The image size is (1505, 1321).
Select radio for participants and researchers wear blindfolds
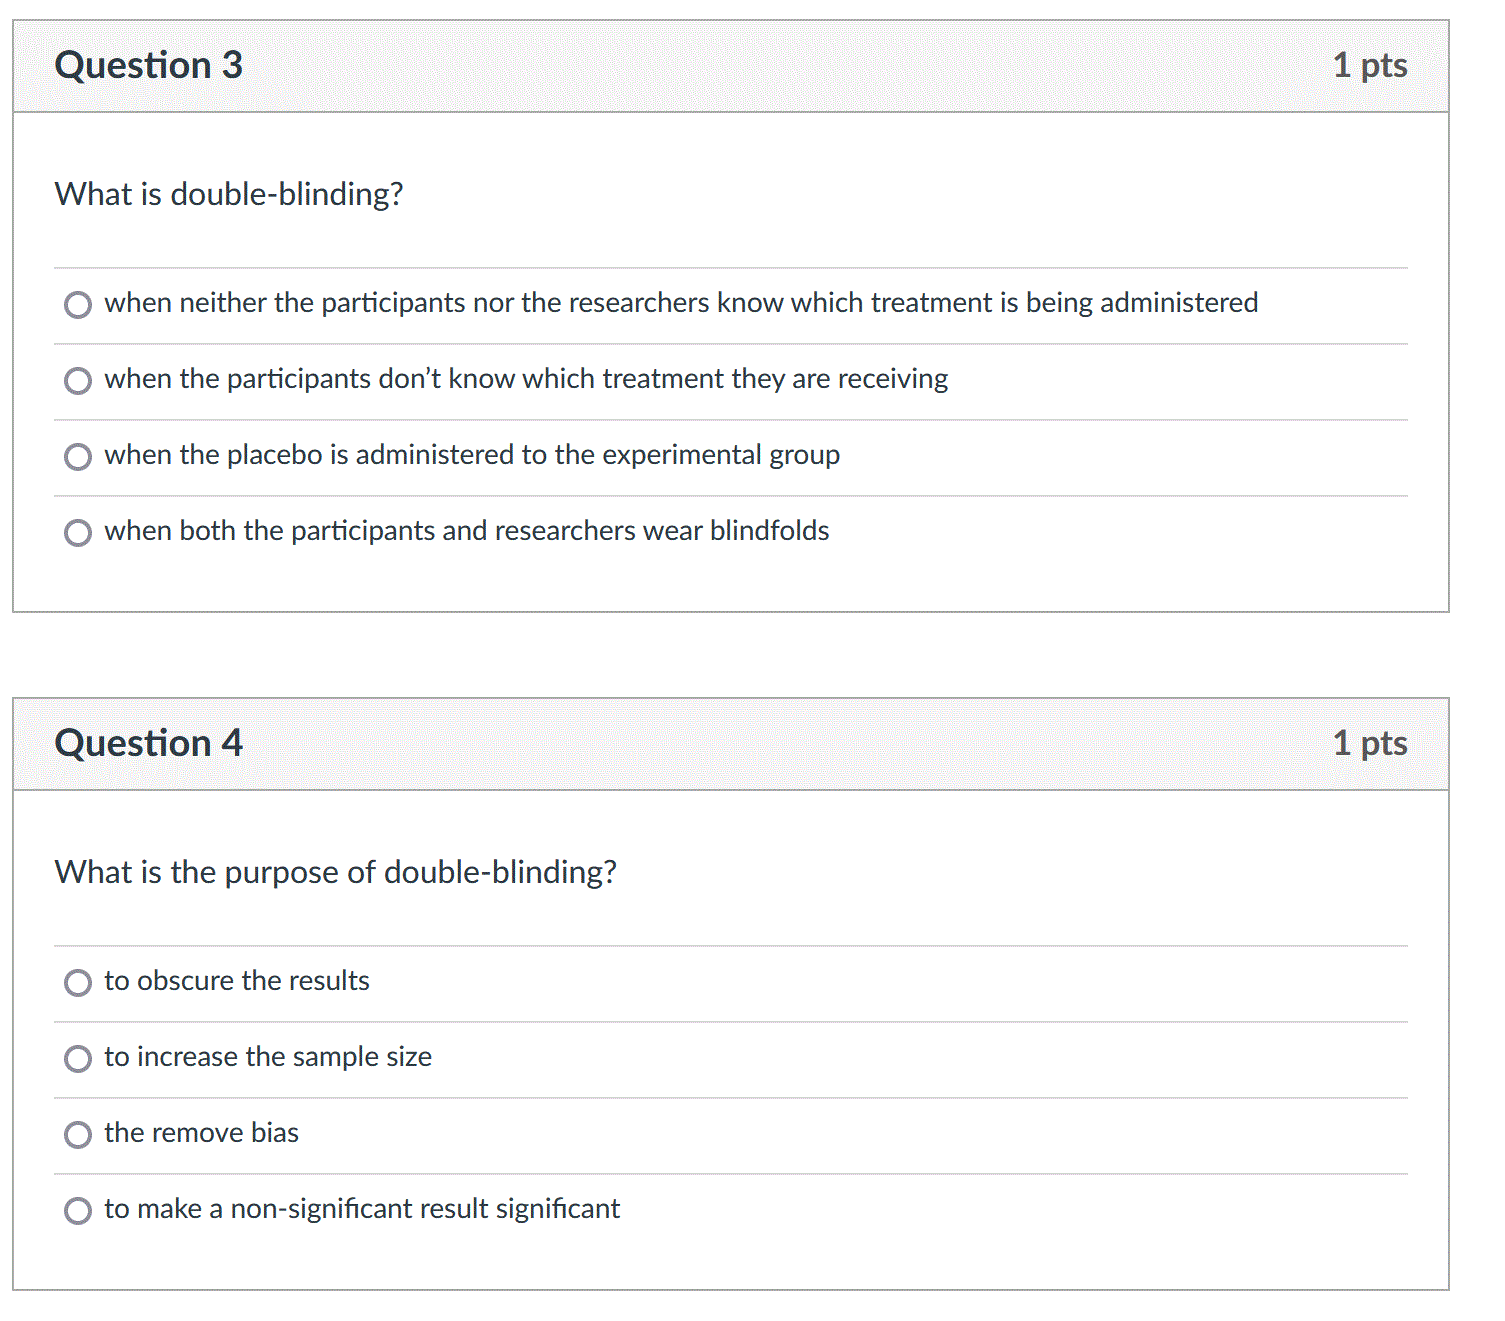click(78, 533)
